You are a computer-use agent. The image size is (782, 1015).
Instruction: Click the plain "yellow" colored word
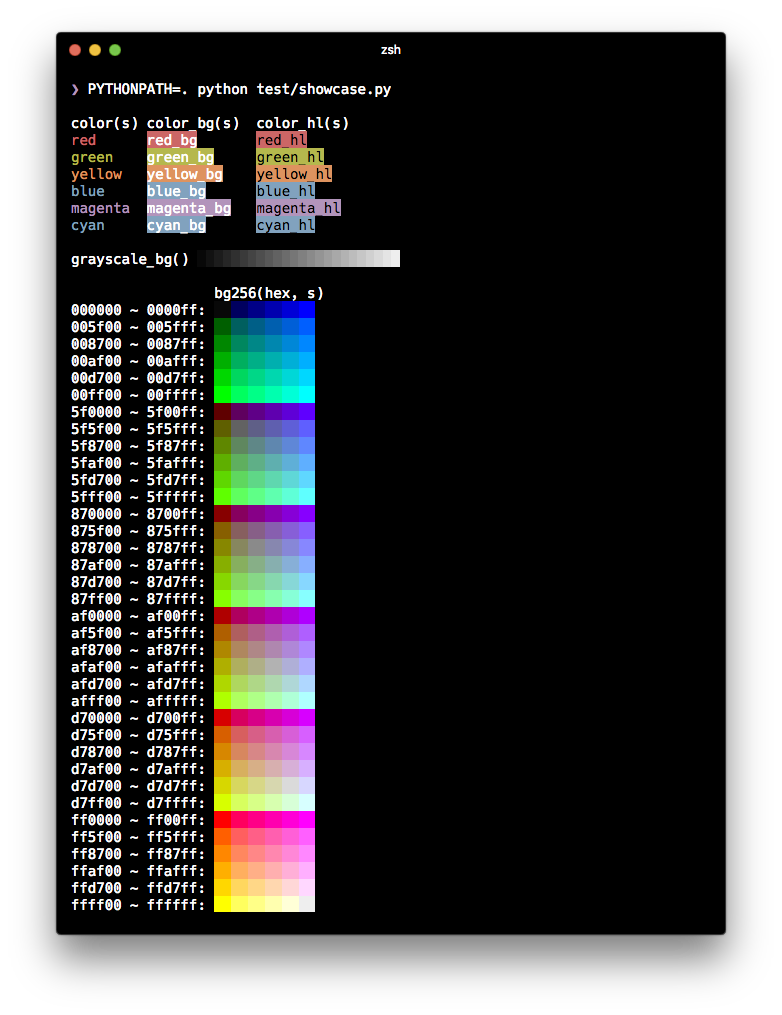click(x=96, y=174)
